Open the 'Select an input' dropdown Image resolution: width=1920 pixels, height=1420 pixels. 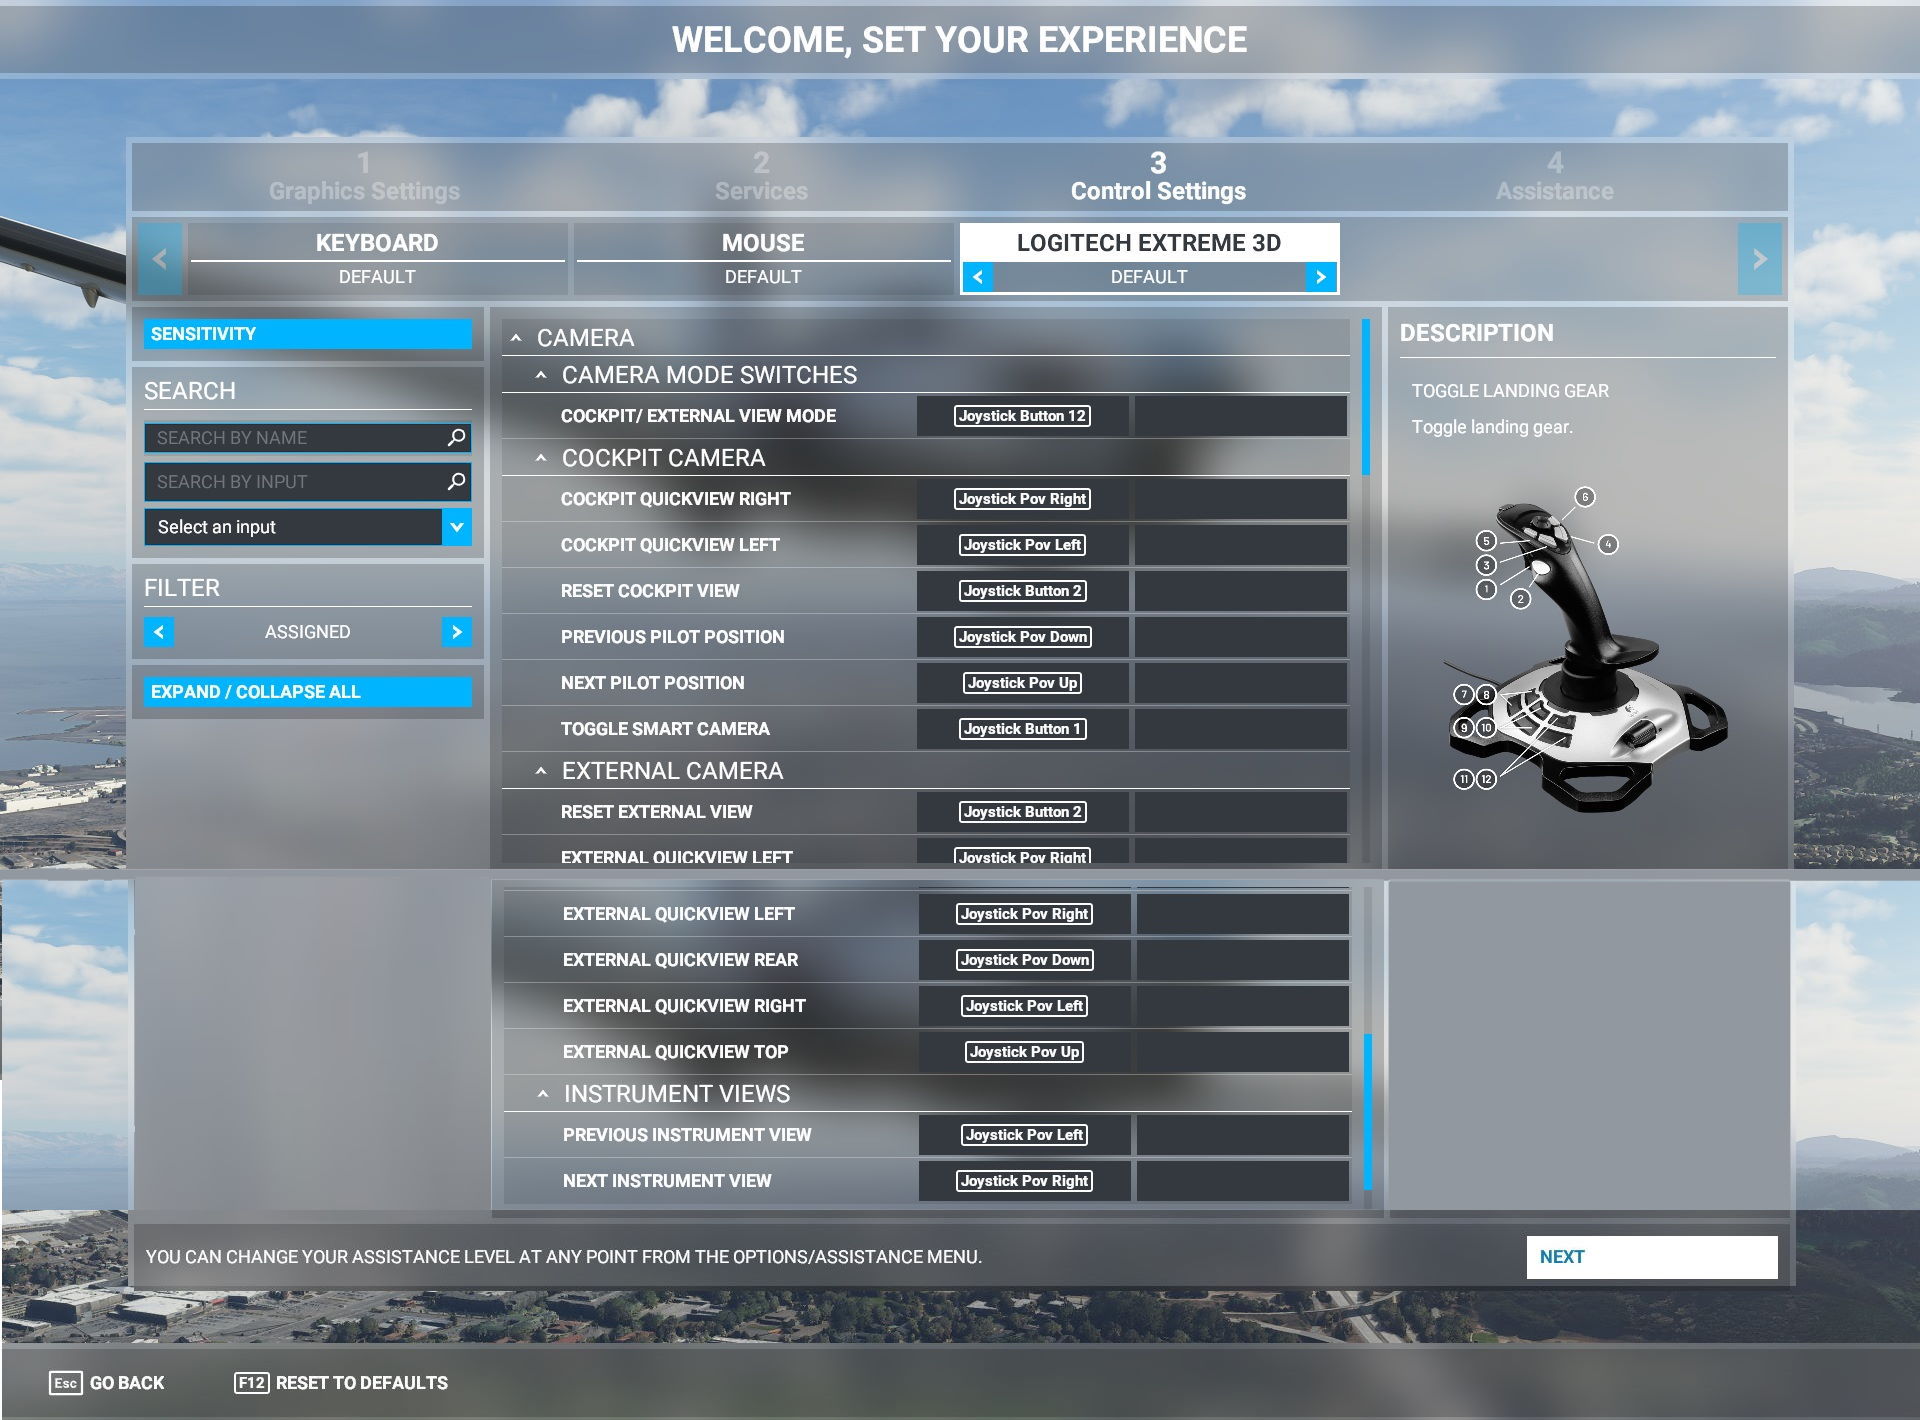[307, 527]
